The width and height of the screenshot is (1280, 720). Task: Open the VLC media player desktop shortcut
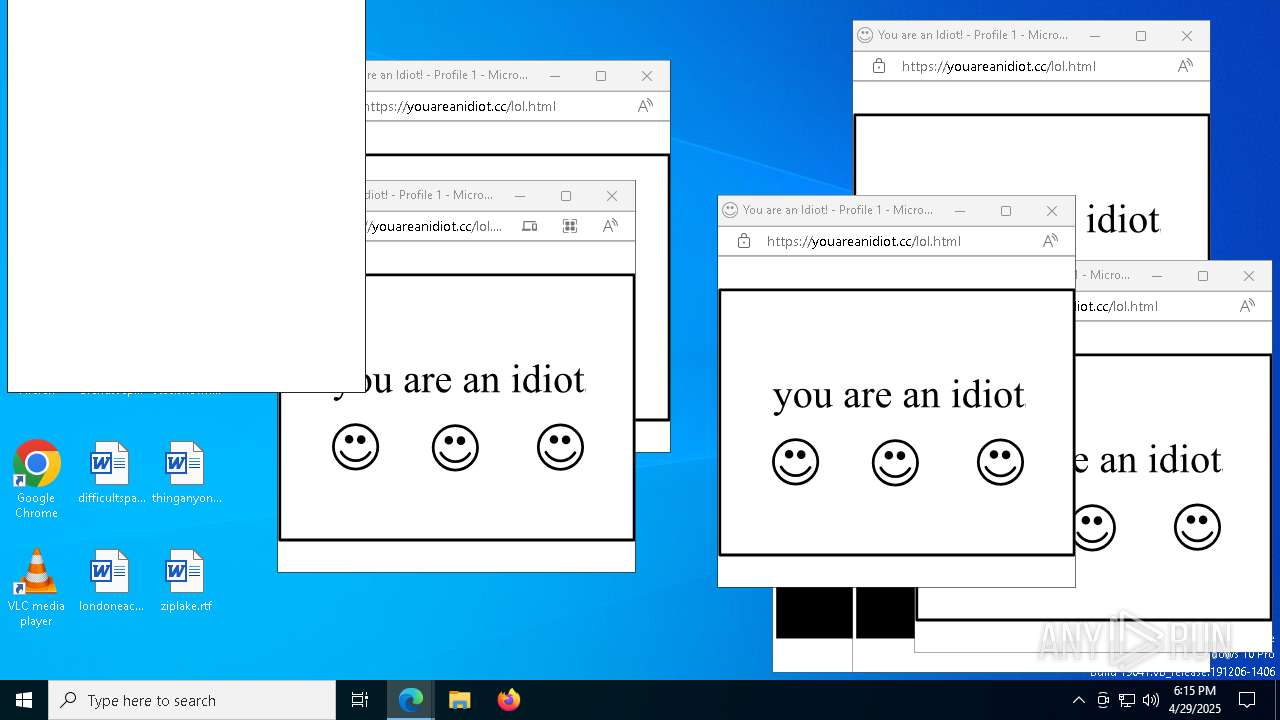tap(36, 588)
